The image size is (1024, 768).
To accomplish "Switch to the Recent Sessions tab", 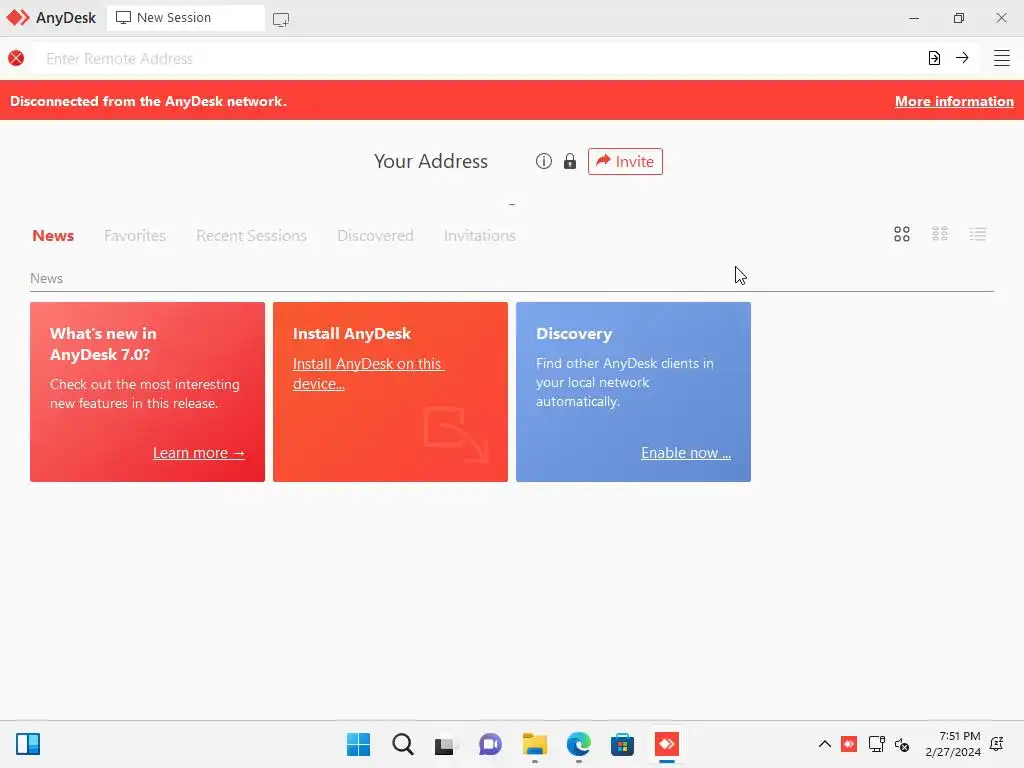I will [x=251, y=235].
